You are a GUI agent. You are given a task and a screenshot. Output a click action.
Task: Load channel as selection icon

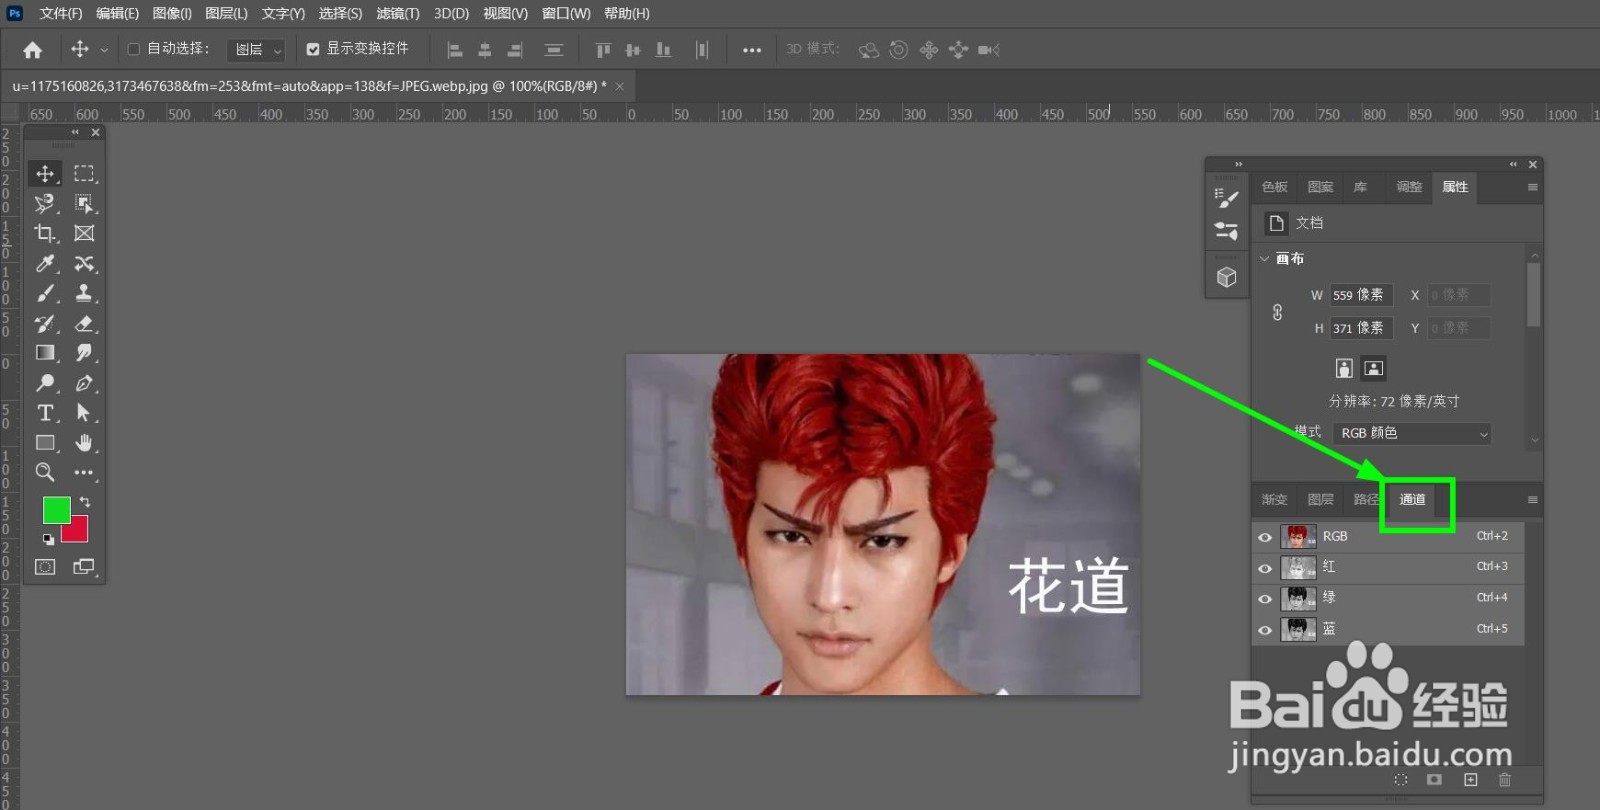(x=1401, y=780)
